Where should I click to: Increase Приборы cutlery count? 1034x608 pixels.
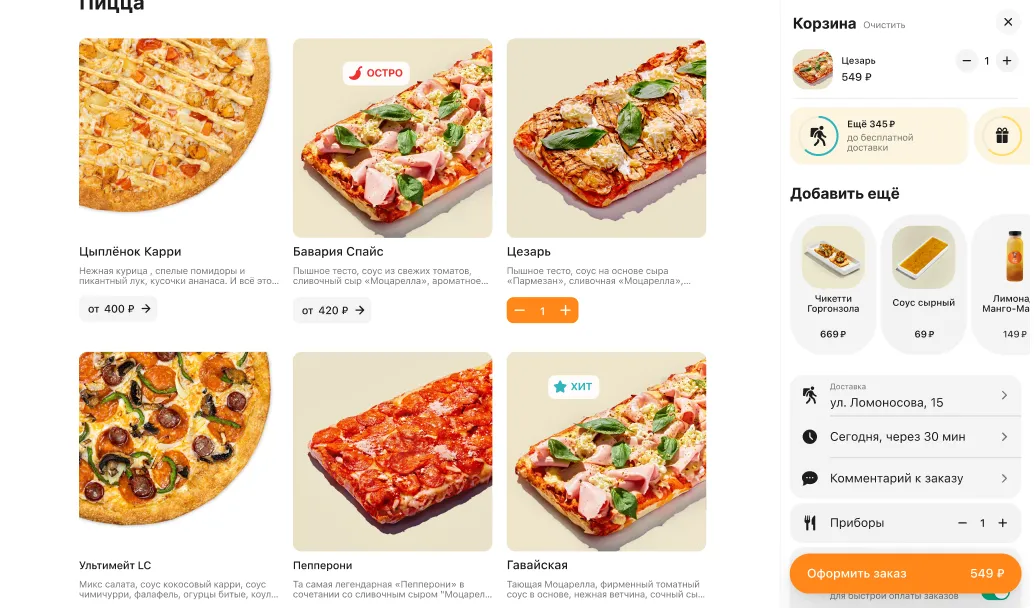1002,523
